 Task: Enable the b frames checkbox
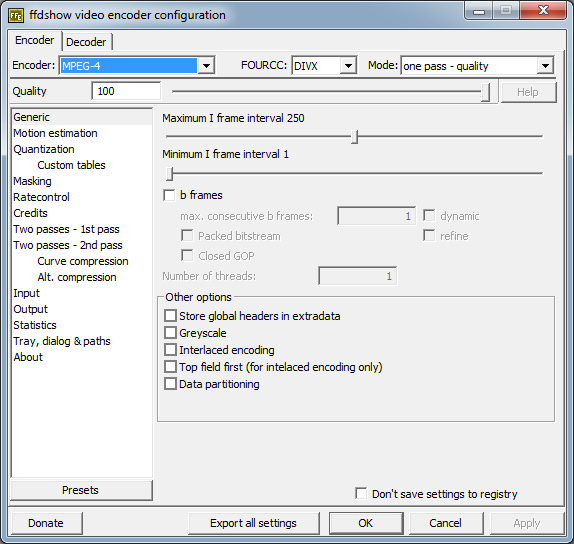coord(169,195)
